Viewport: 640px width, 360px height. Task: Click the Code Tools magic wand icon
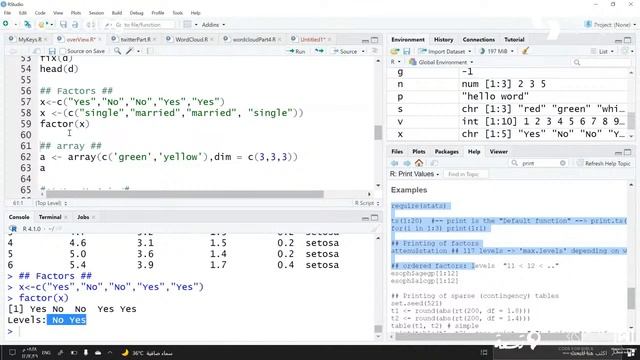(x=130, y=51)
